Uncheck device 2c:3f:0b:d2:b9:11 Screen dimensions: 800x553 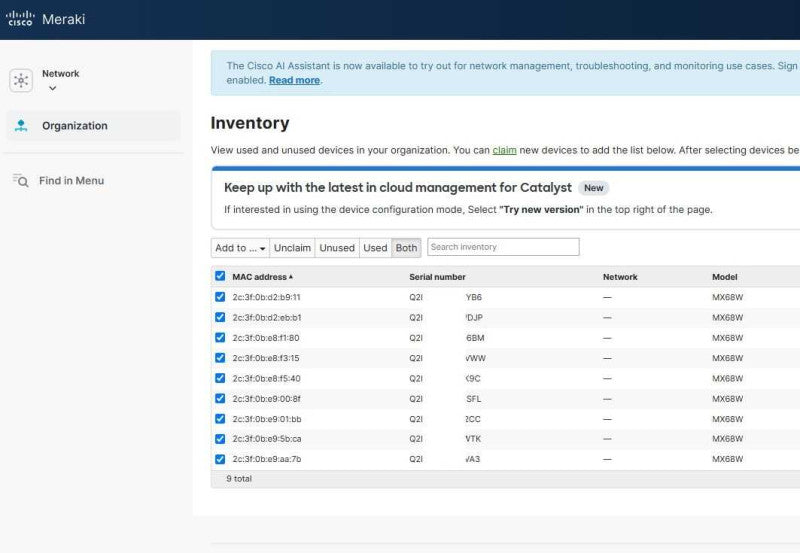coord(220,297)
